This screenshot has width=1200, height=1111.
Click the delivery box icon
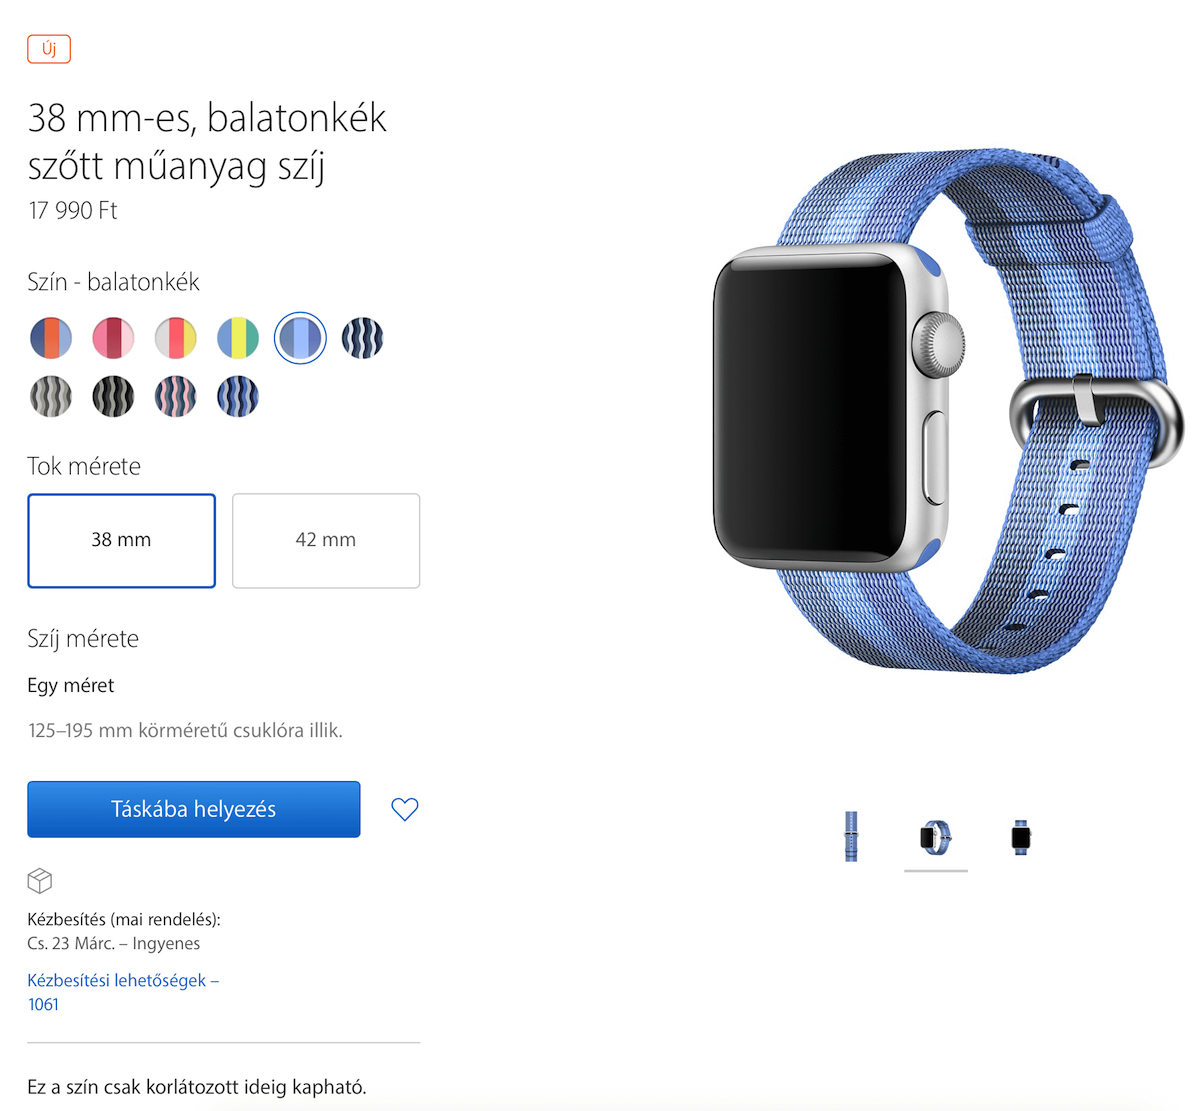(40, 881)
